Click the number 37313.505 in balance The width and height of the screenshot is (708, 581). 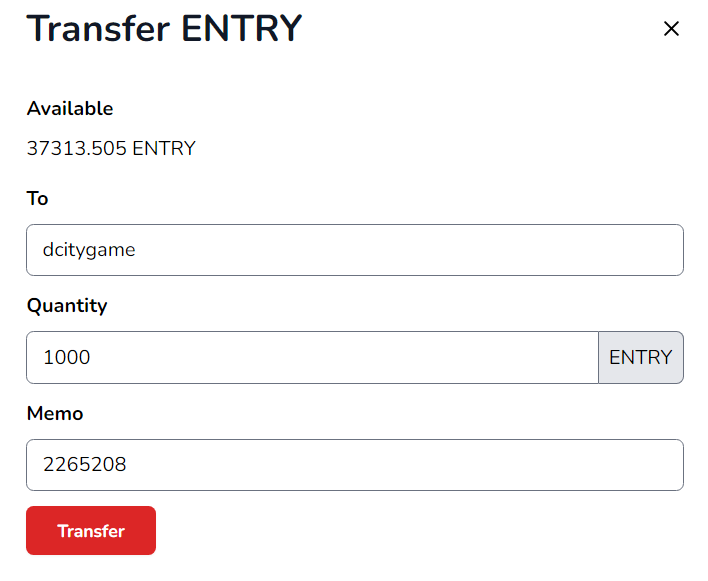coord(77,149)
